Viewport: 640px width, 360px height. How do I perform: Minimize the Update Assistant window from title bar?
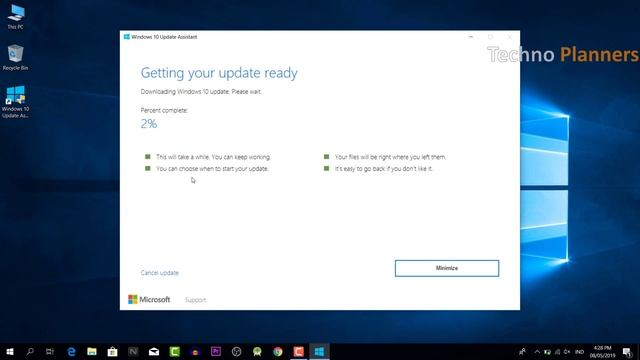click(471, 37)
